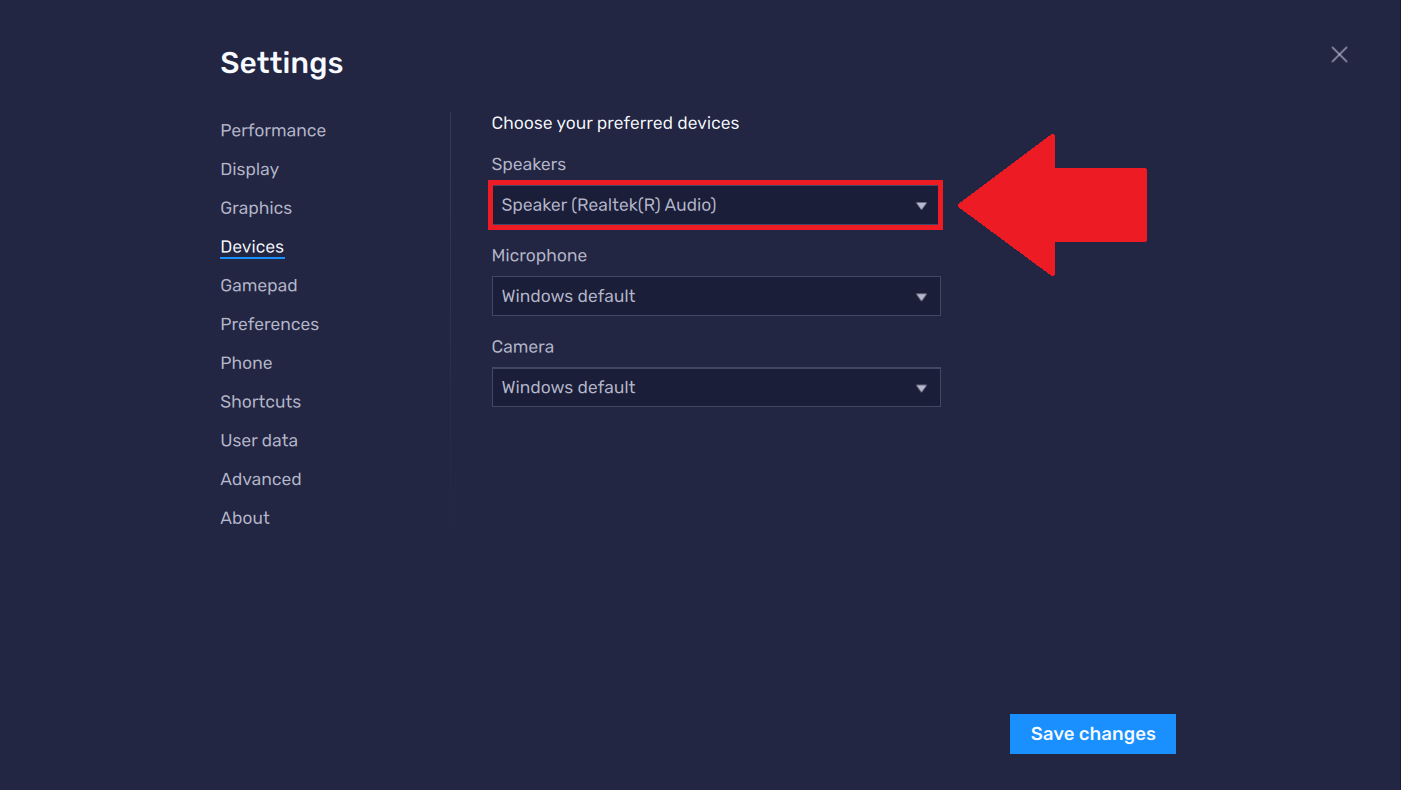The image size is (1401, 790).
Task: Select the Devices sidebar item
Action: [x=252, y=247]
